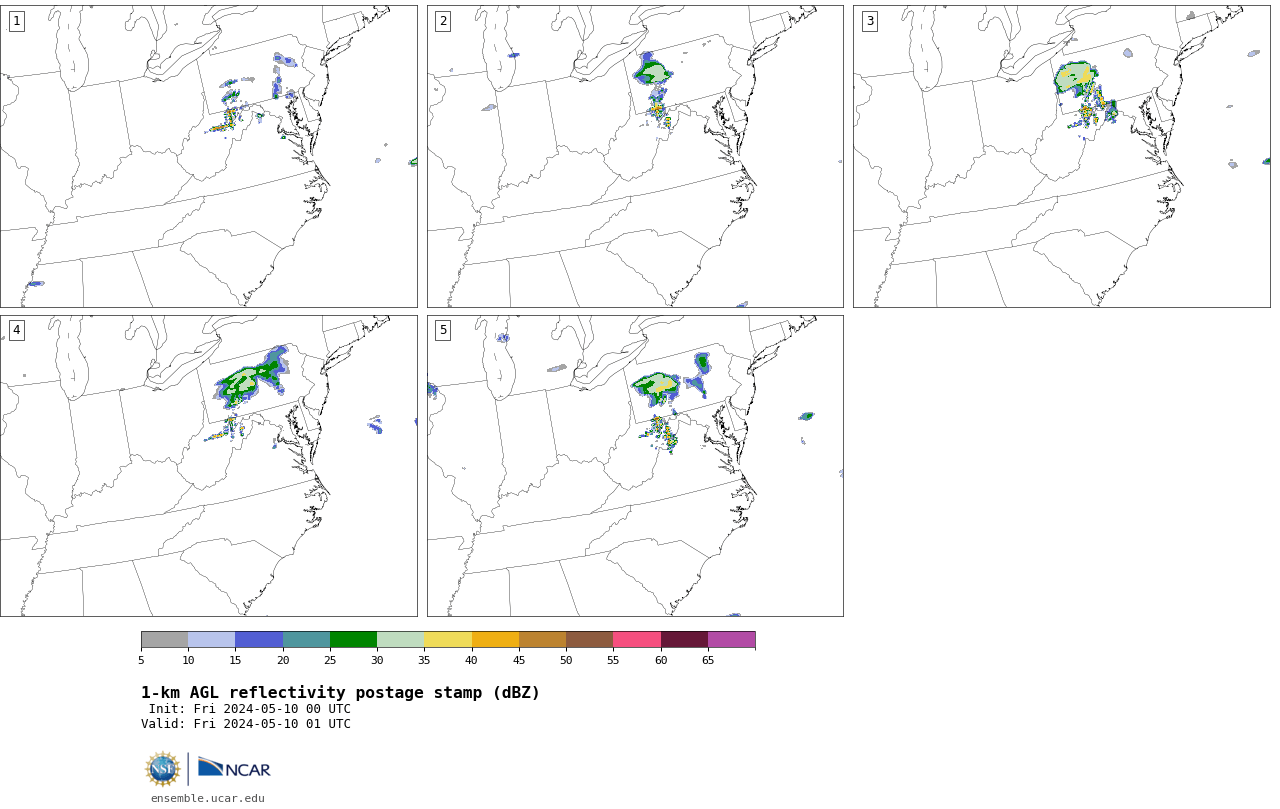Click the panel number 1 label box
The width and height of the screenshot is (1280, 809).
[16, 21]
